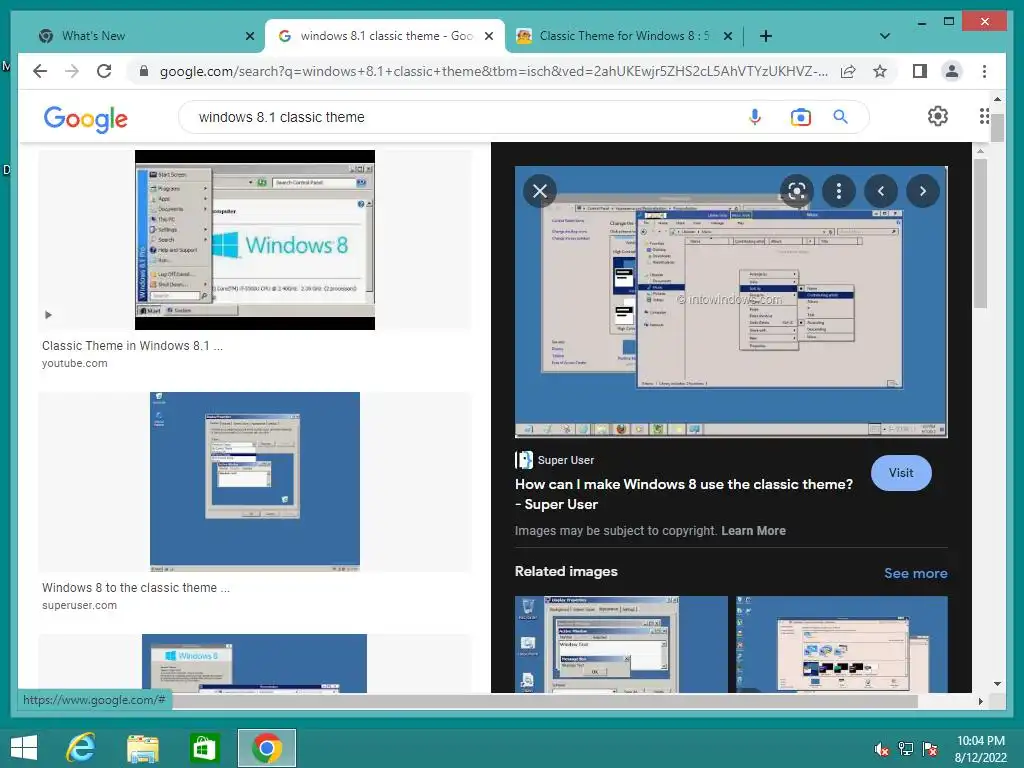Show previous image in preview

880,191
